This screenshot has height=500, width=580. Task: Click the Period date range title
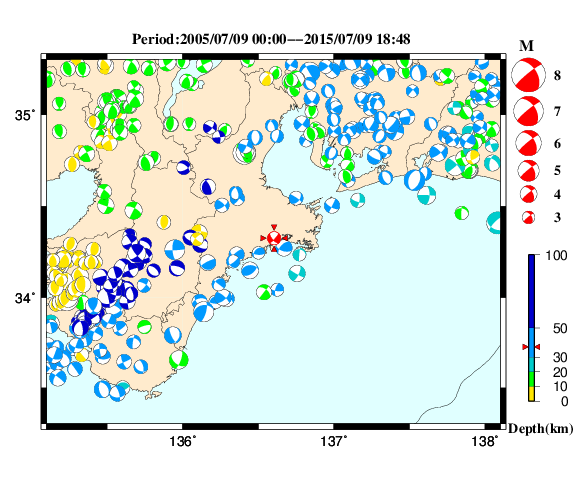[x=271, y=39]
